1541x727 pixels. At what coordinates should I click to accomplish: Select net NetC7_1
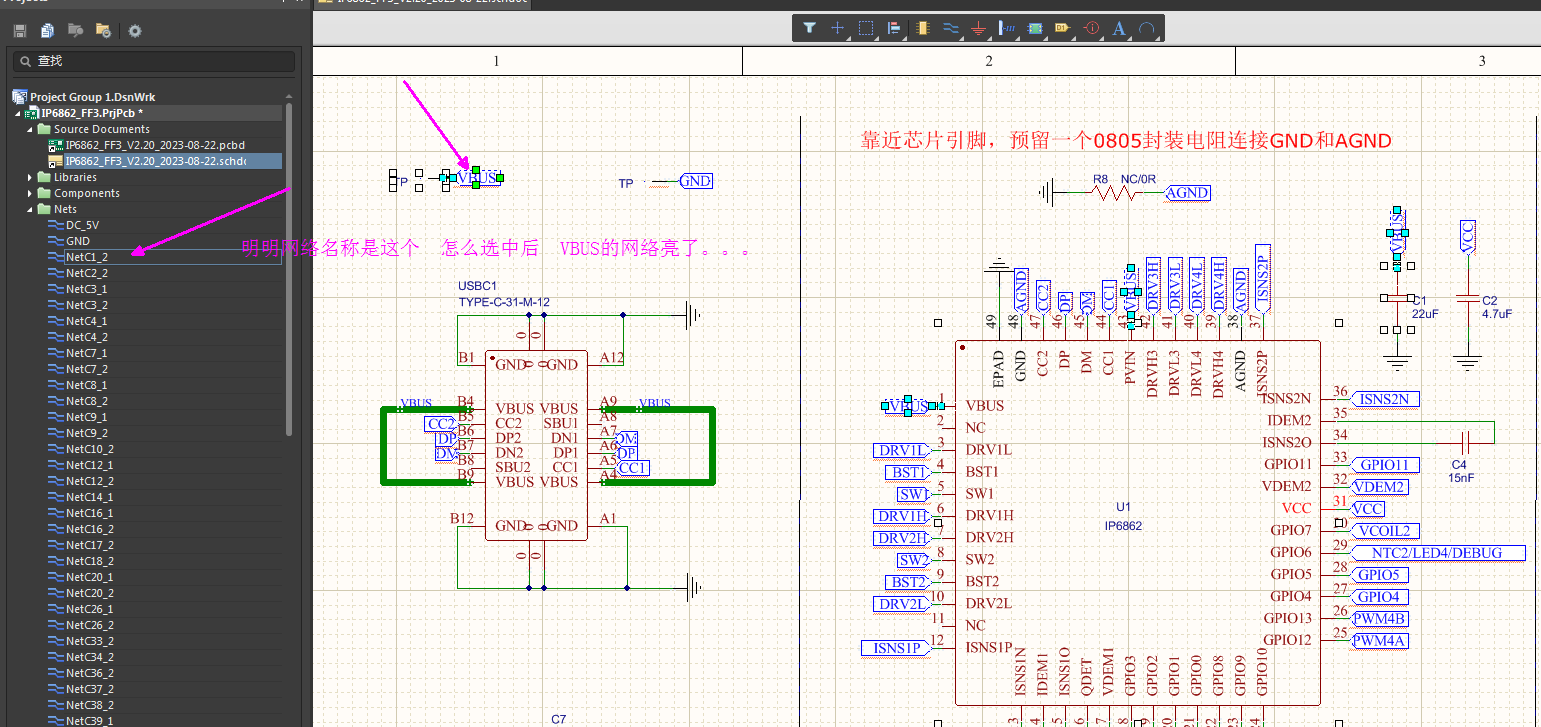87,353
